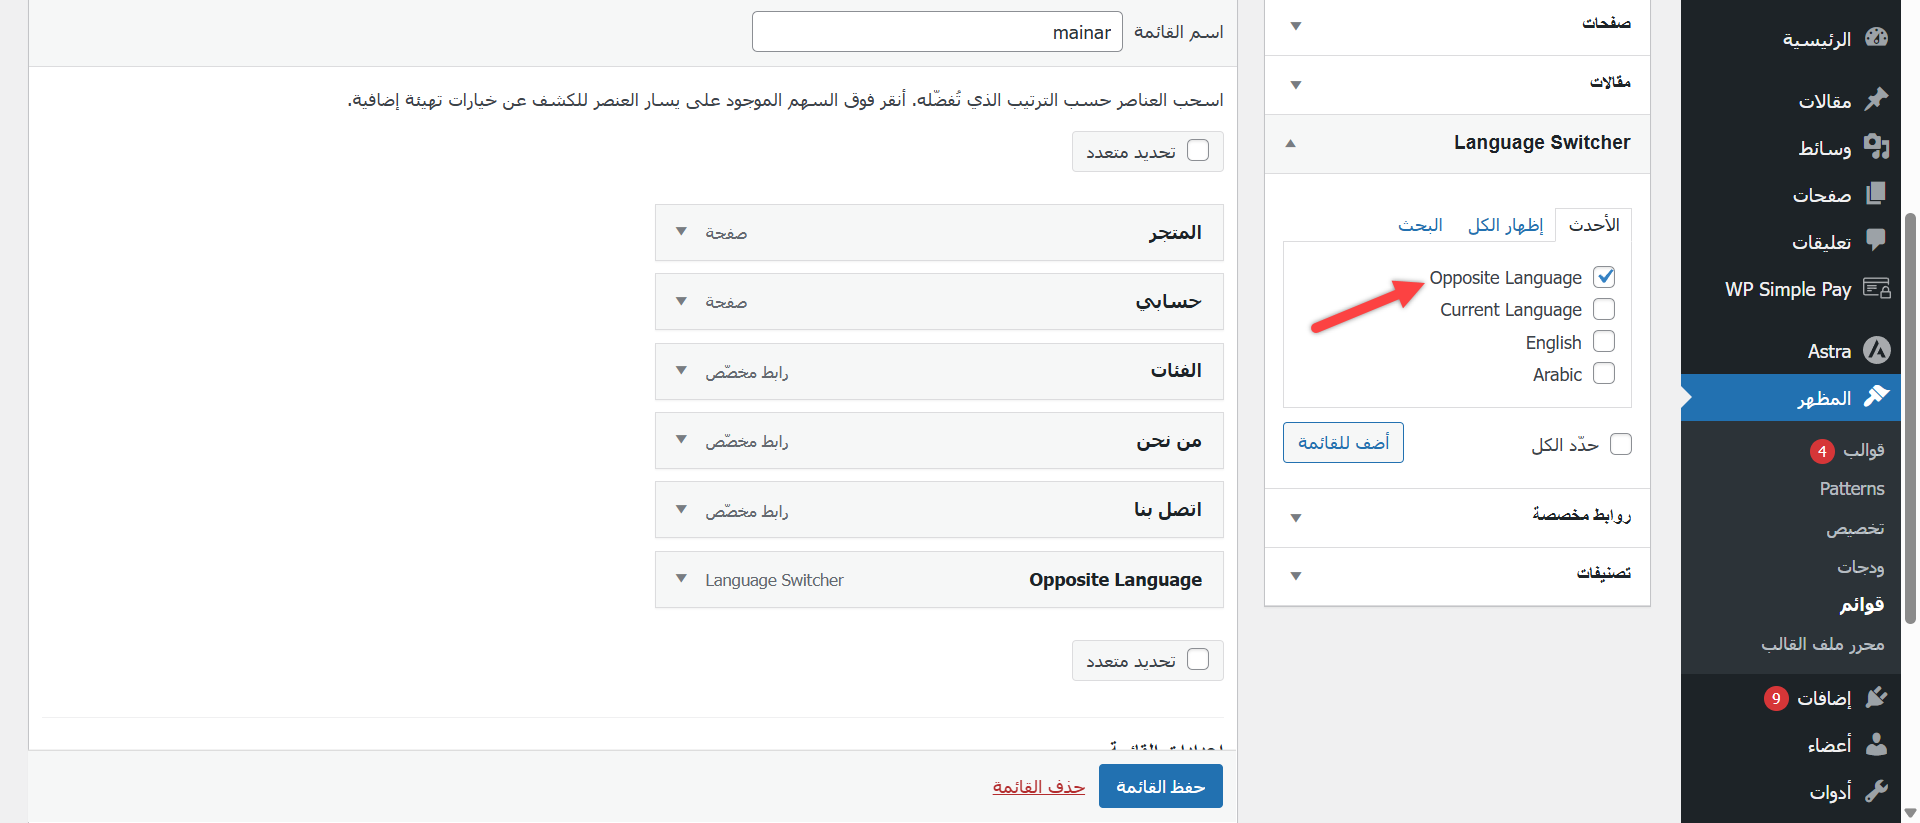Switch to the الأحدث tab
1920x823 pixels.
coord(1594,225)
